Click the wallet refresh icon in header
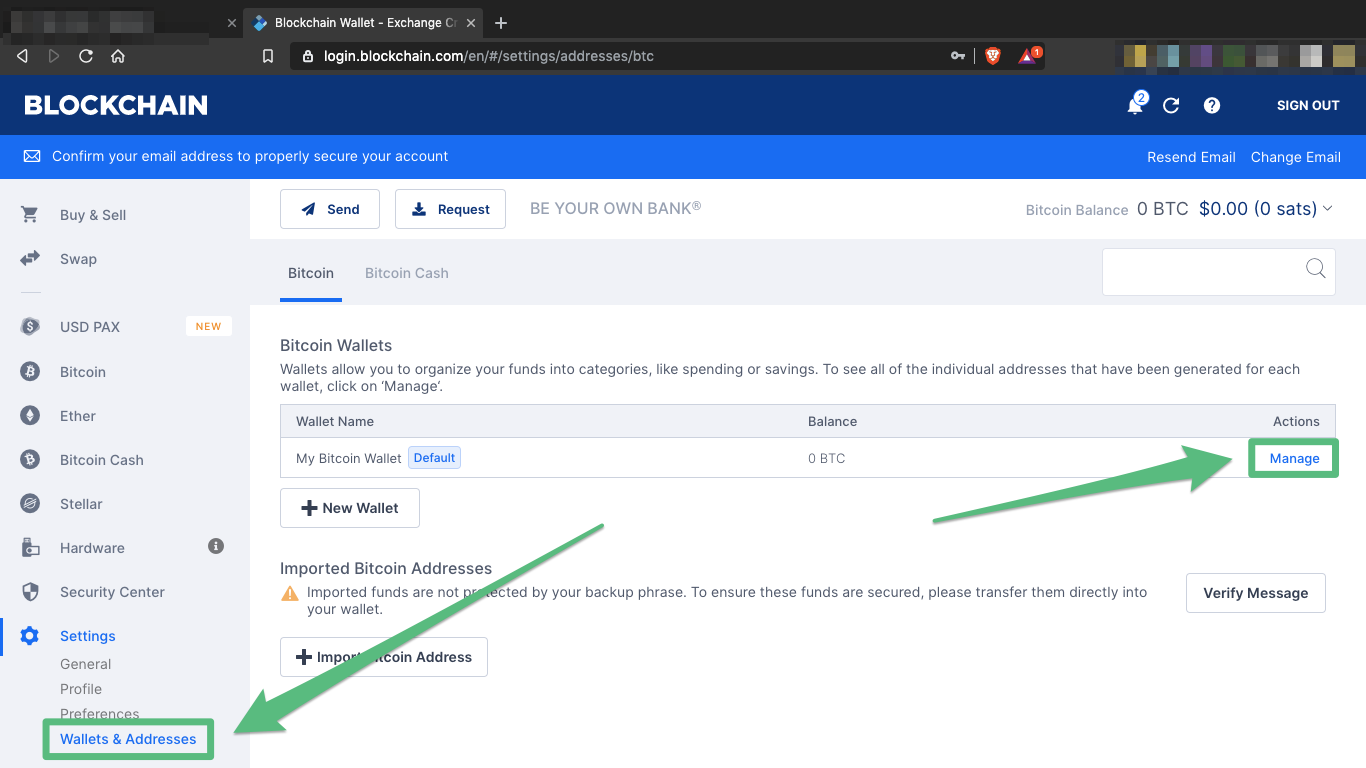 tap(1171, 105)
